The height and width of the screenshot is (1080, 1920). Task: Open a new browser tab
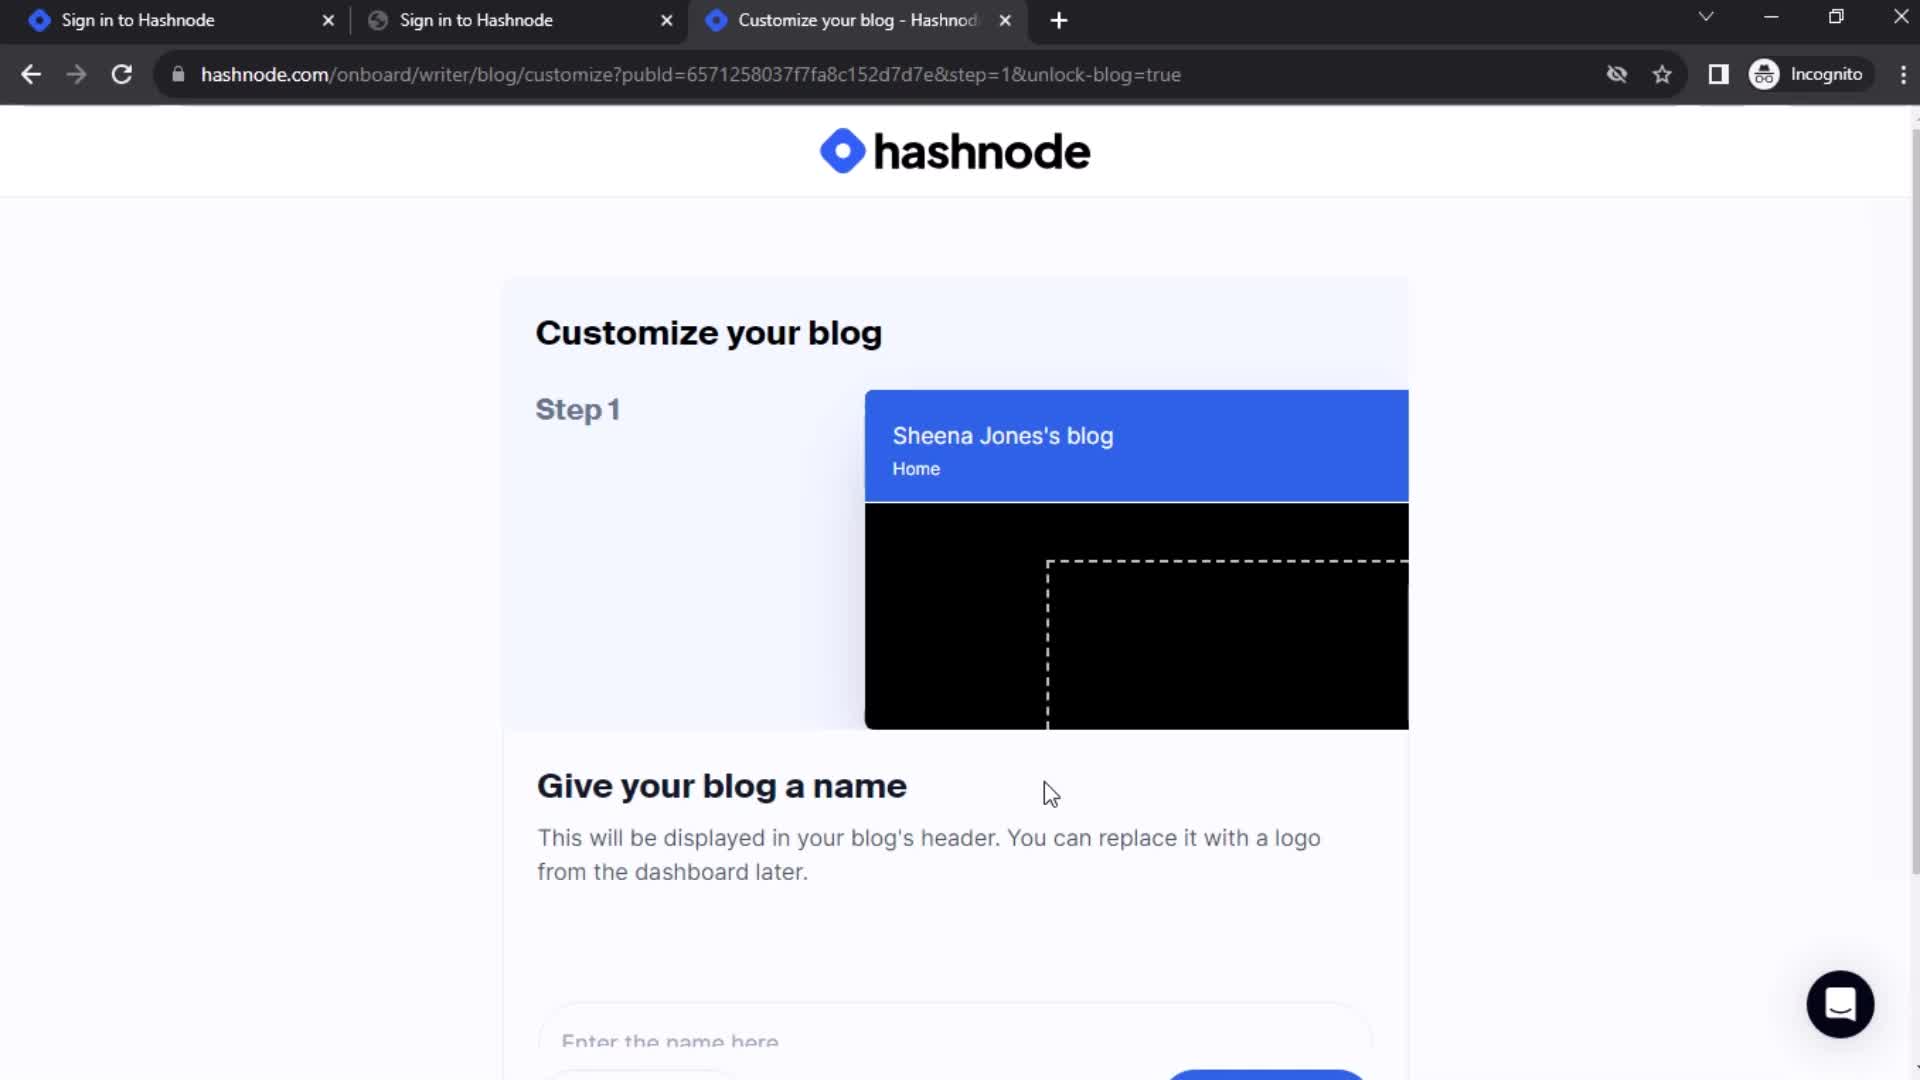coord(1059,20)
